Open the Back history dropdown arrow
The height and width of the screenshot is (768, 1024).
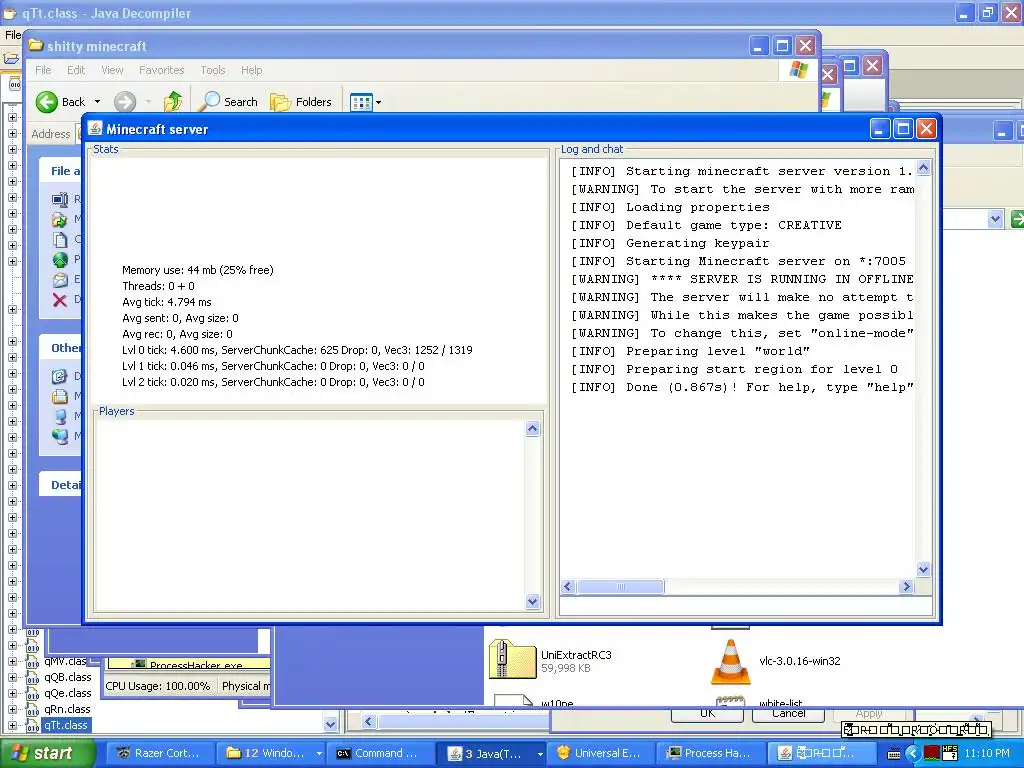pyautogui.click(x=97, y=102)
